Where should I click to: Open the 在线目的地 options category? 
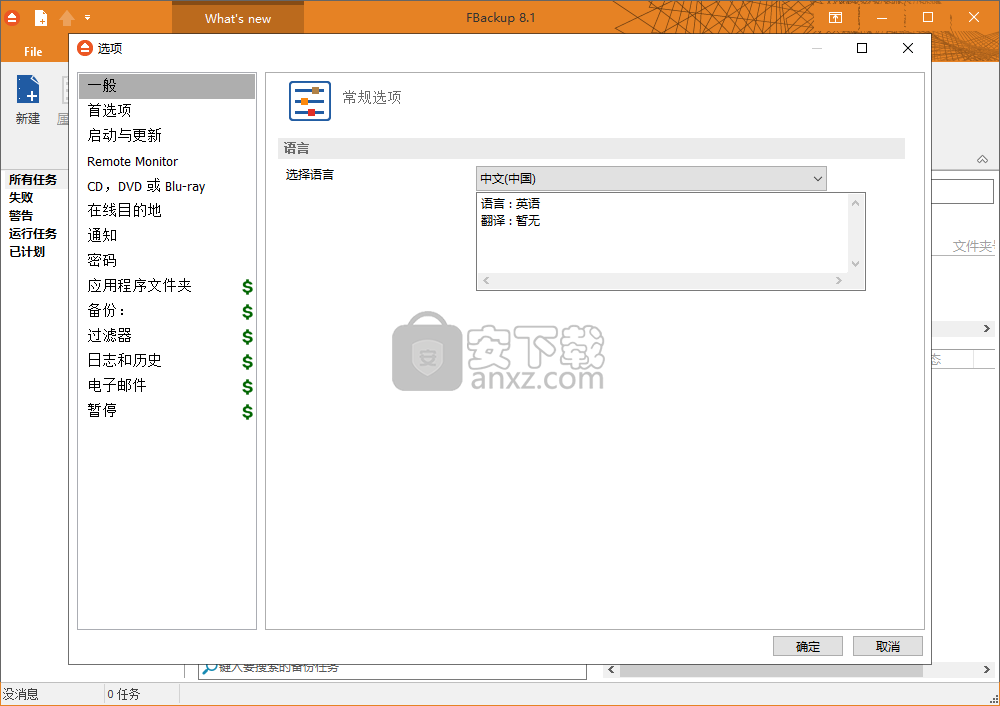pyautogui.click(x=166, y=210)
